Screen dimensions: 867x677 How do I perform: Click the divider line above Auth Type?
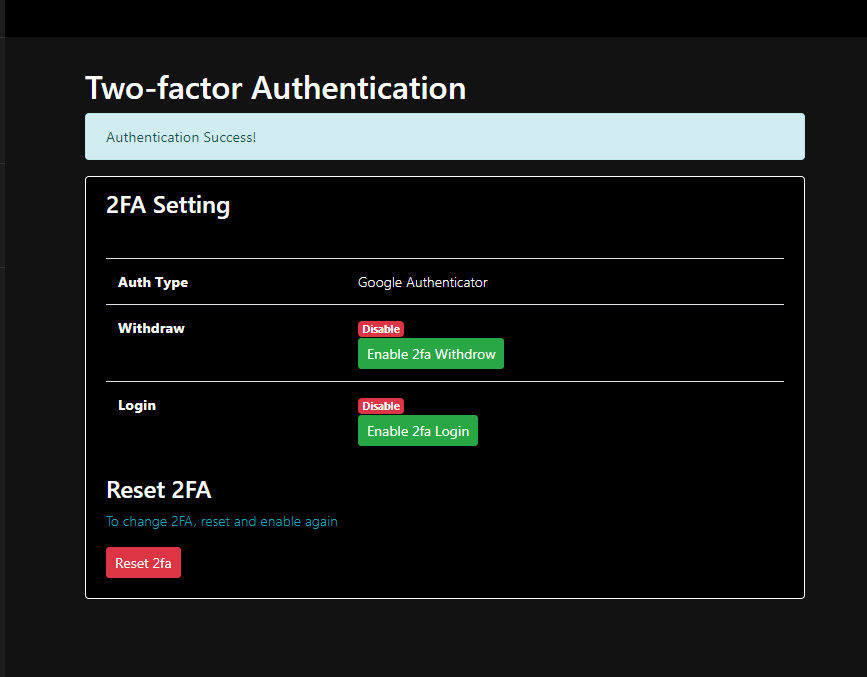point(444,259)
